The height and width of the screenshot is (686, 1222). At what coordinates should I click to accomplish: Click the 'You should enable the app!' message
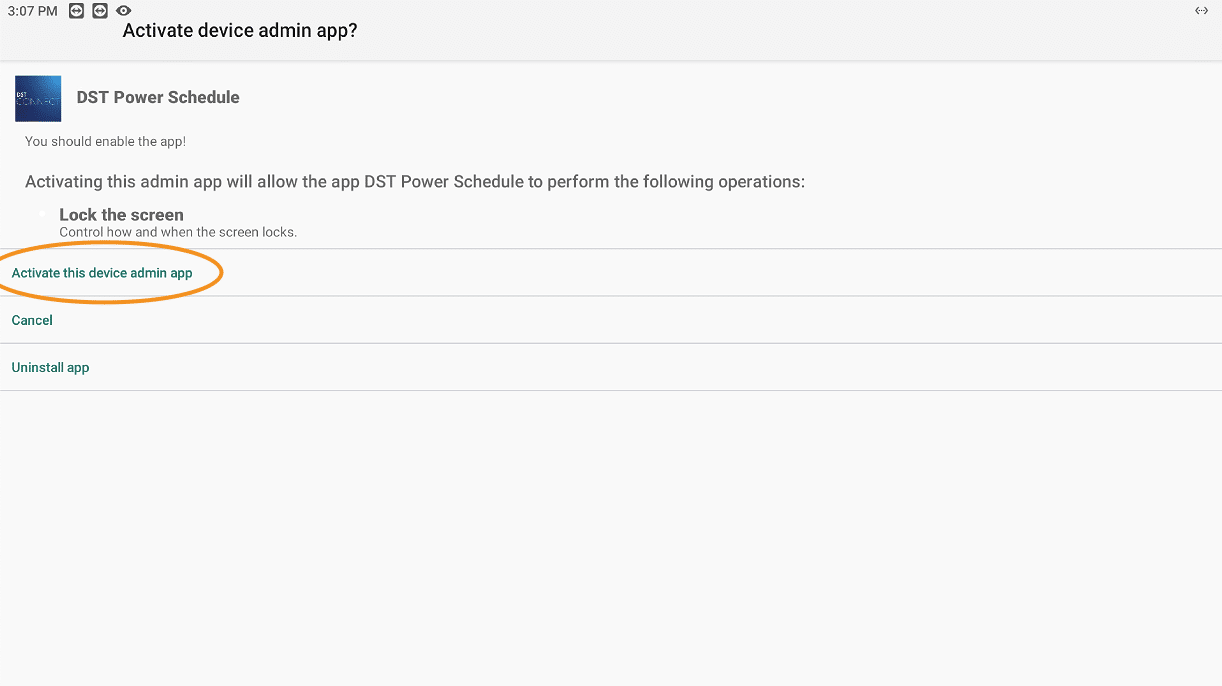[x=105, y=142]
